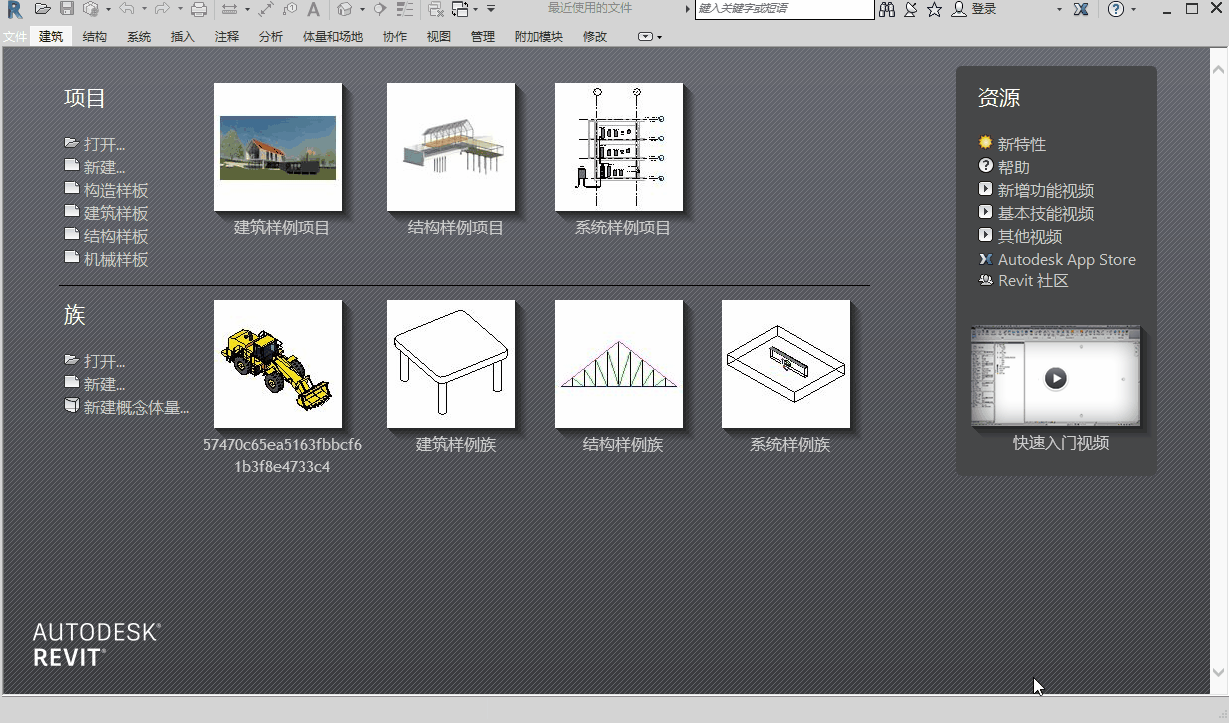Expand the sign-in account dropdown arrow

click(x=1059, y=9)
